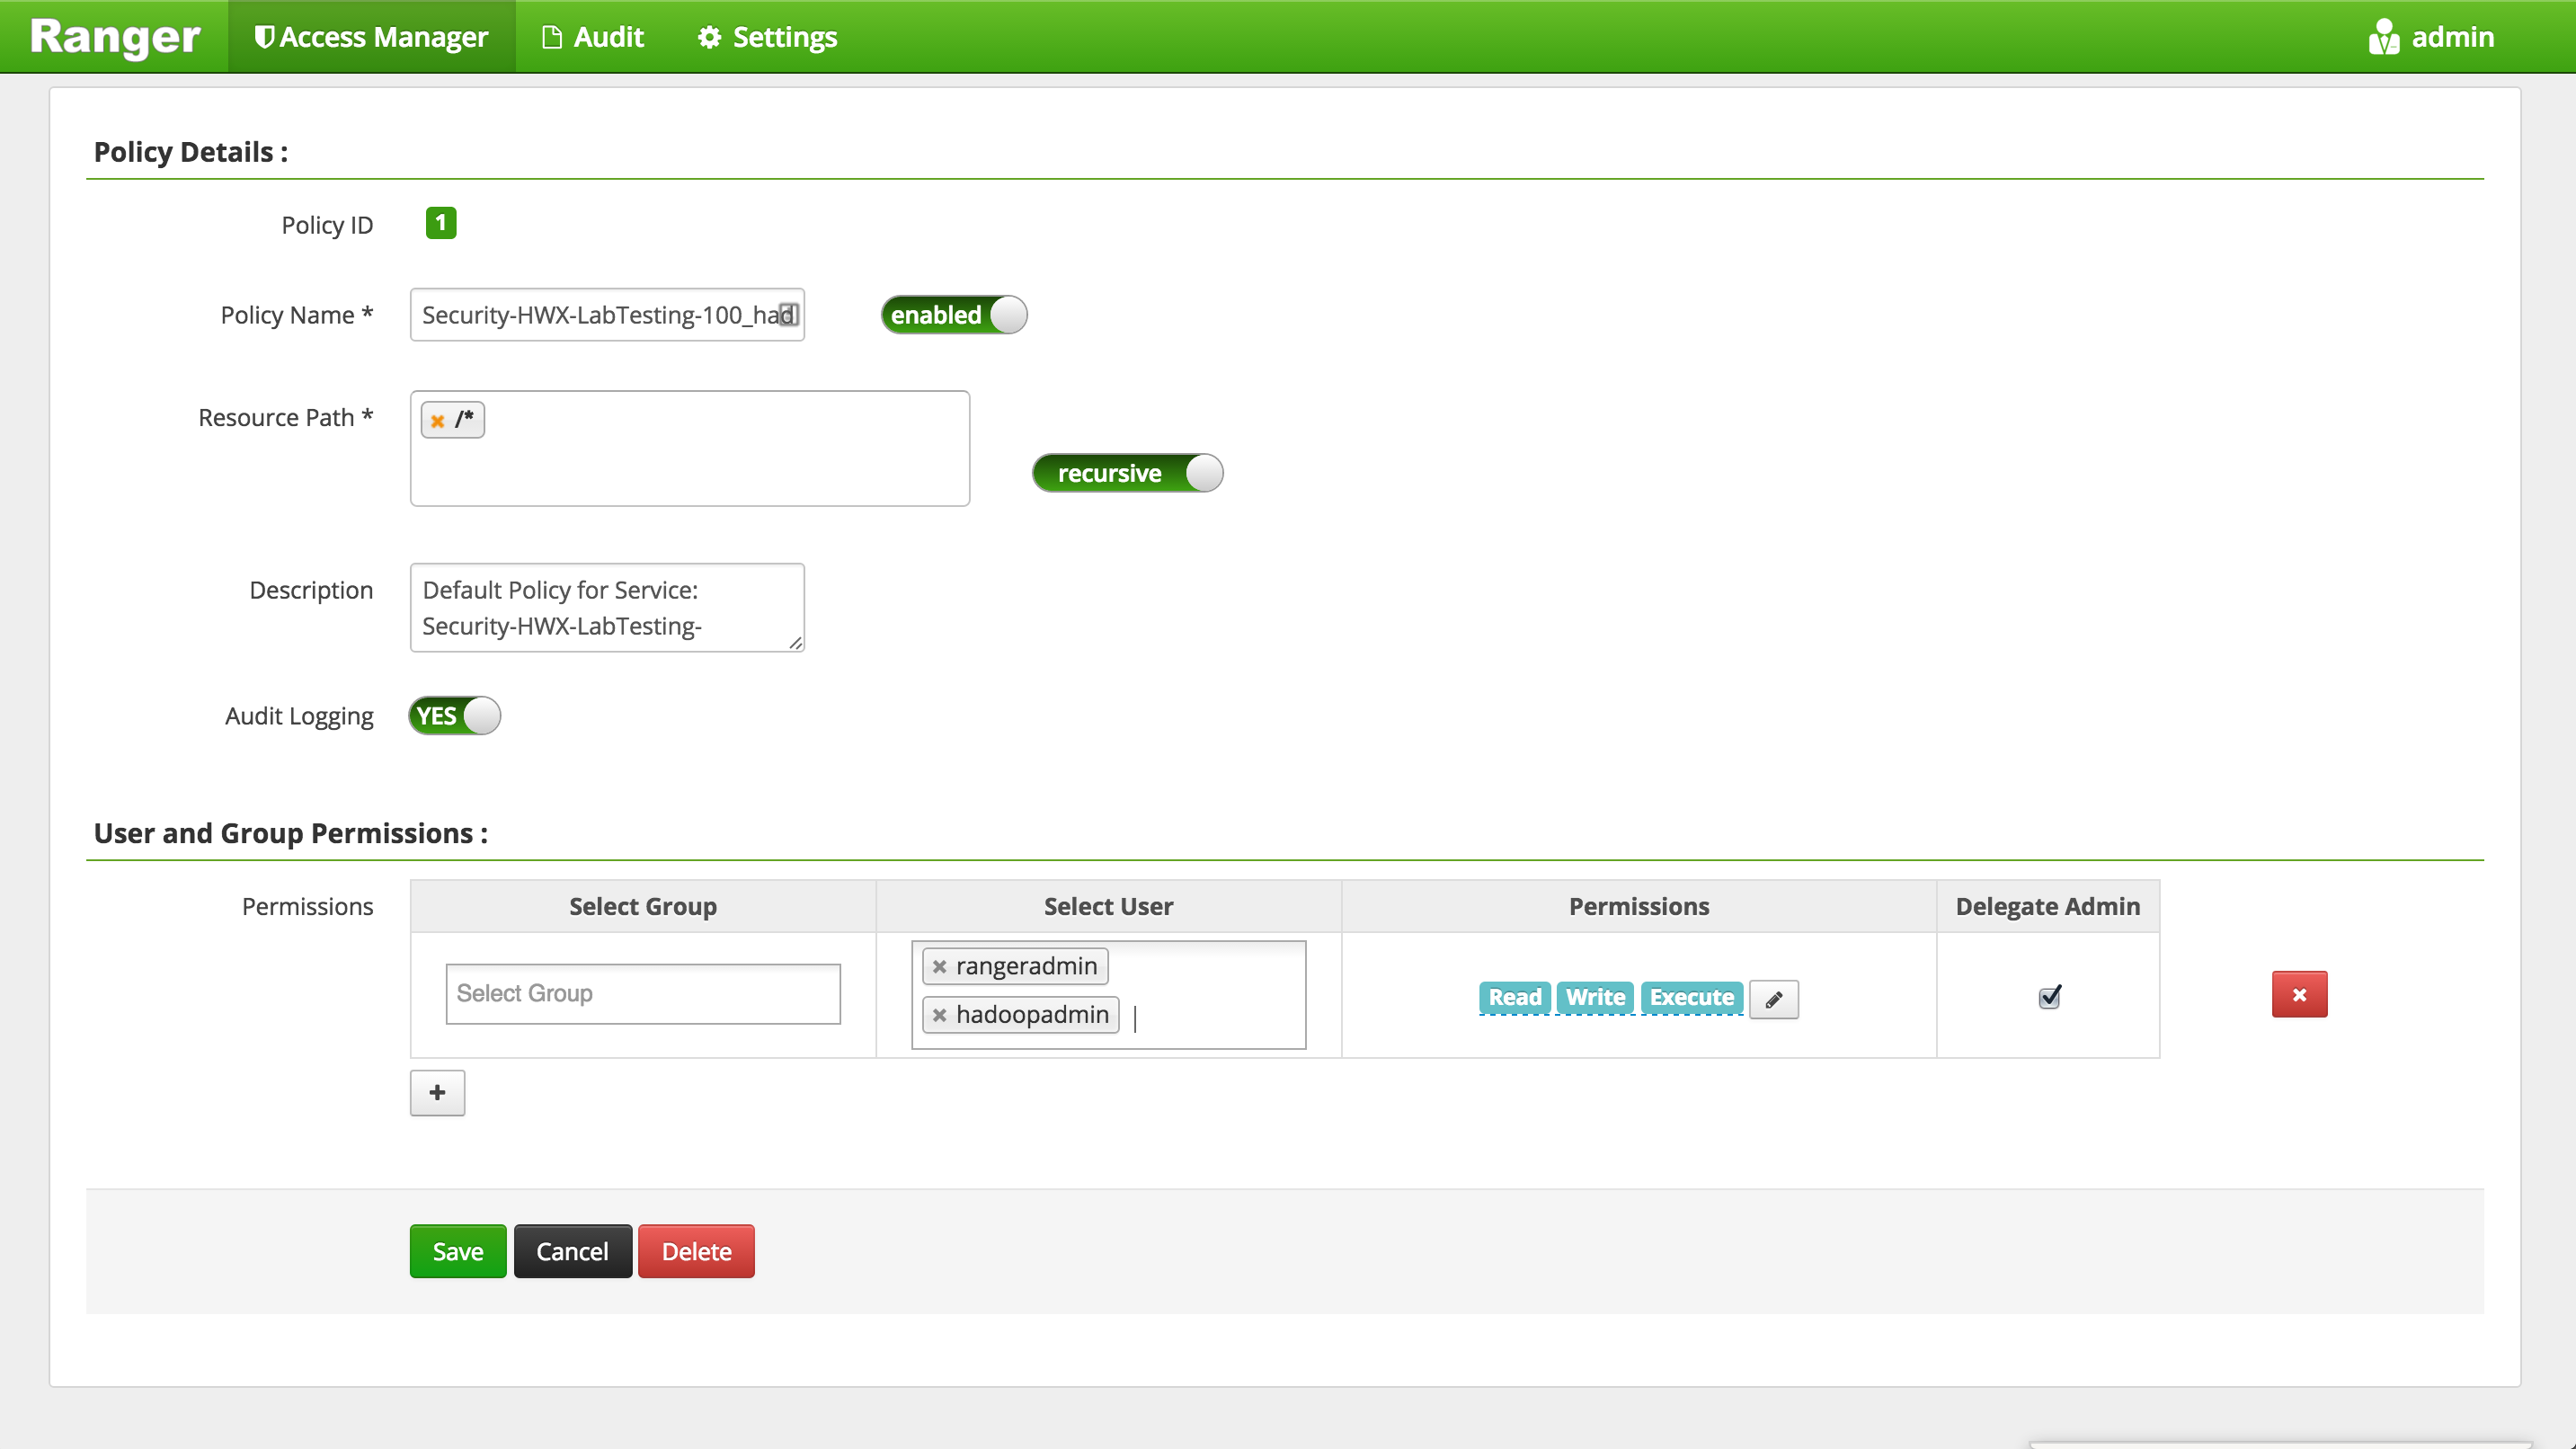Click the Select User column header
2576x1449 pixels.
click(1109, 906)
